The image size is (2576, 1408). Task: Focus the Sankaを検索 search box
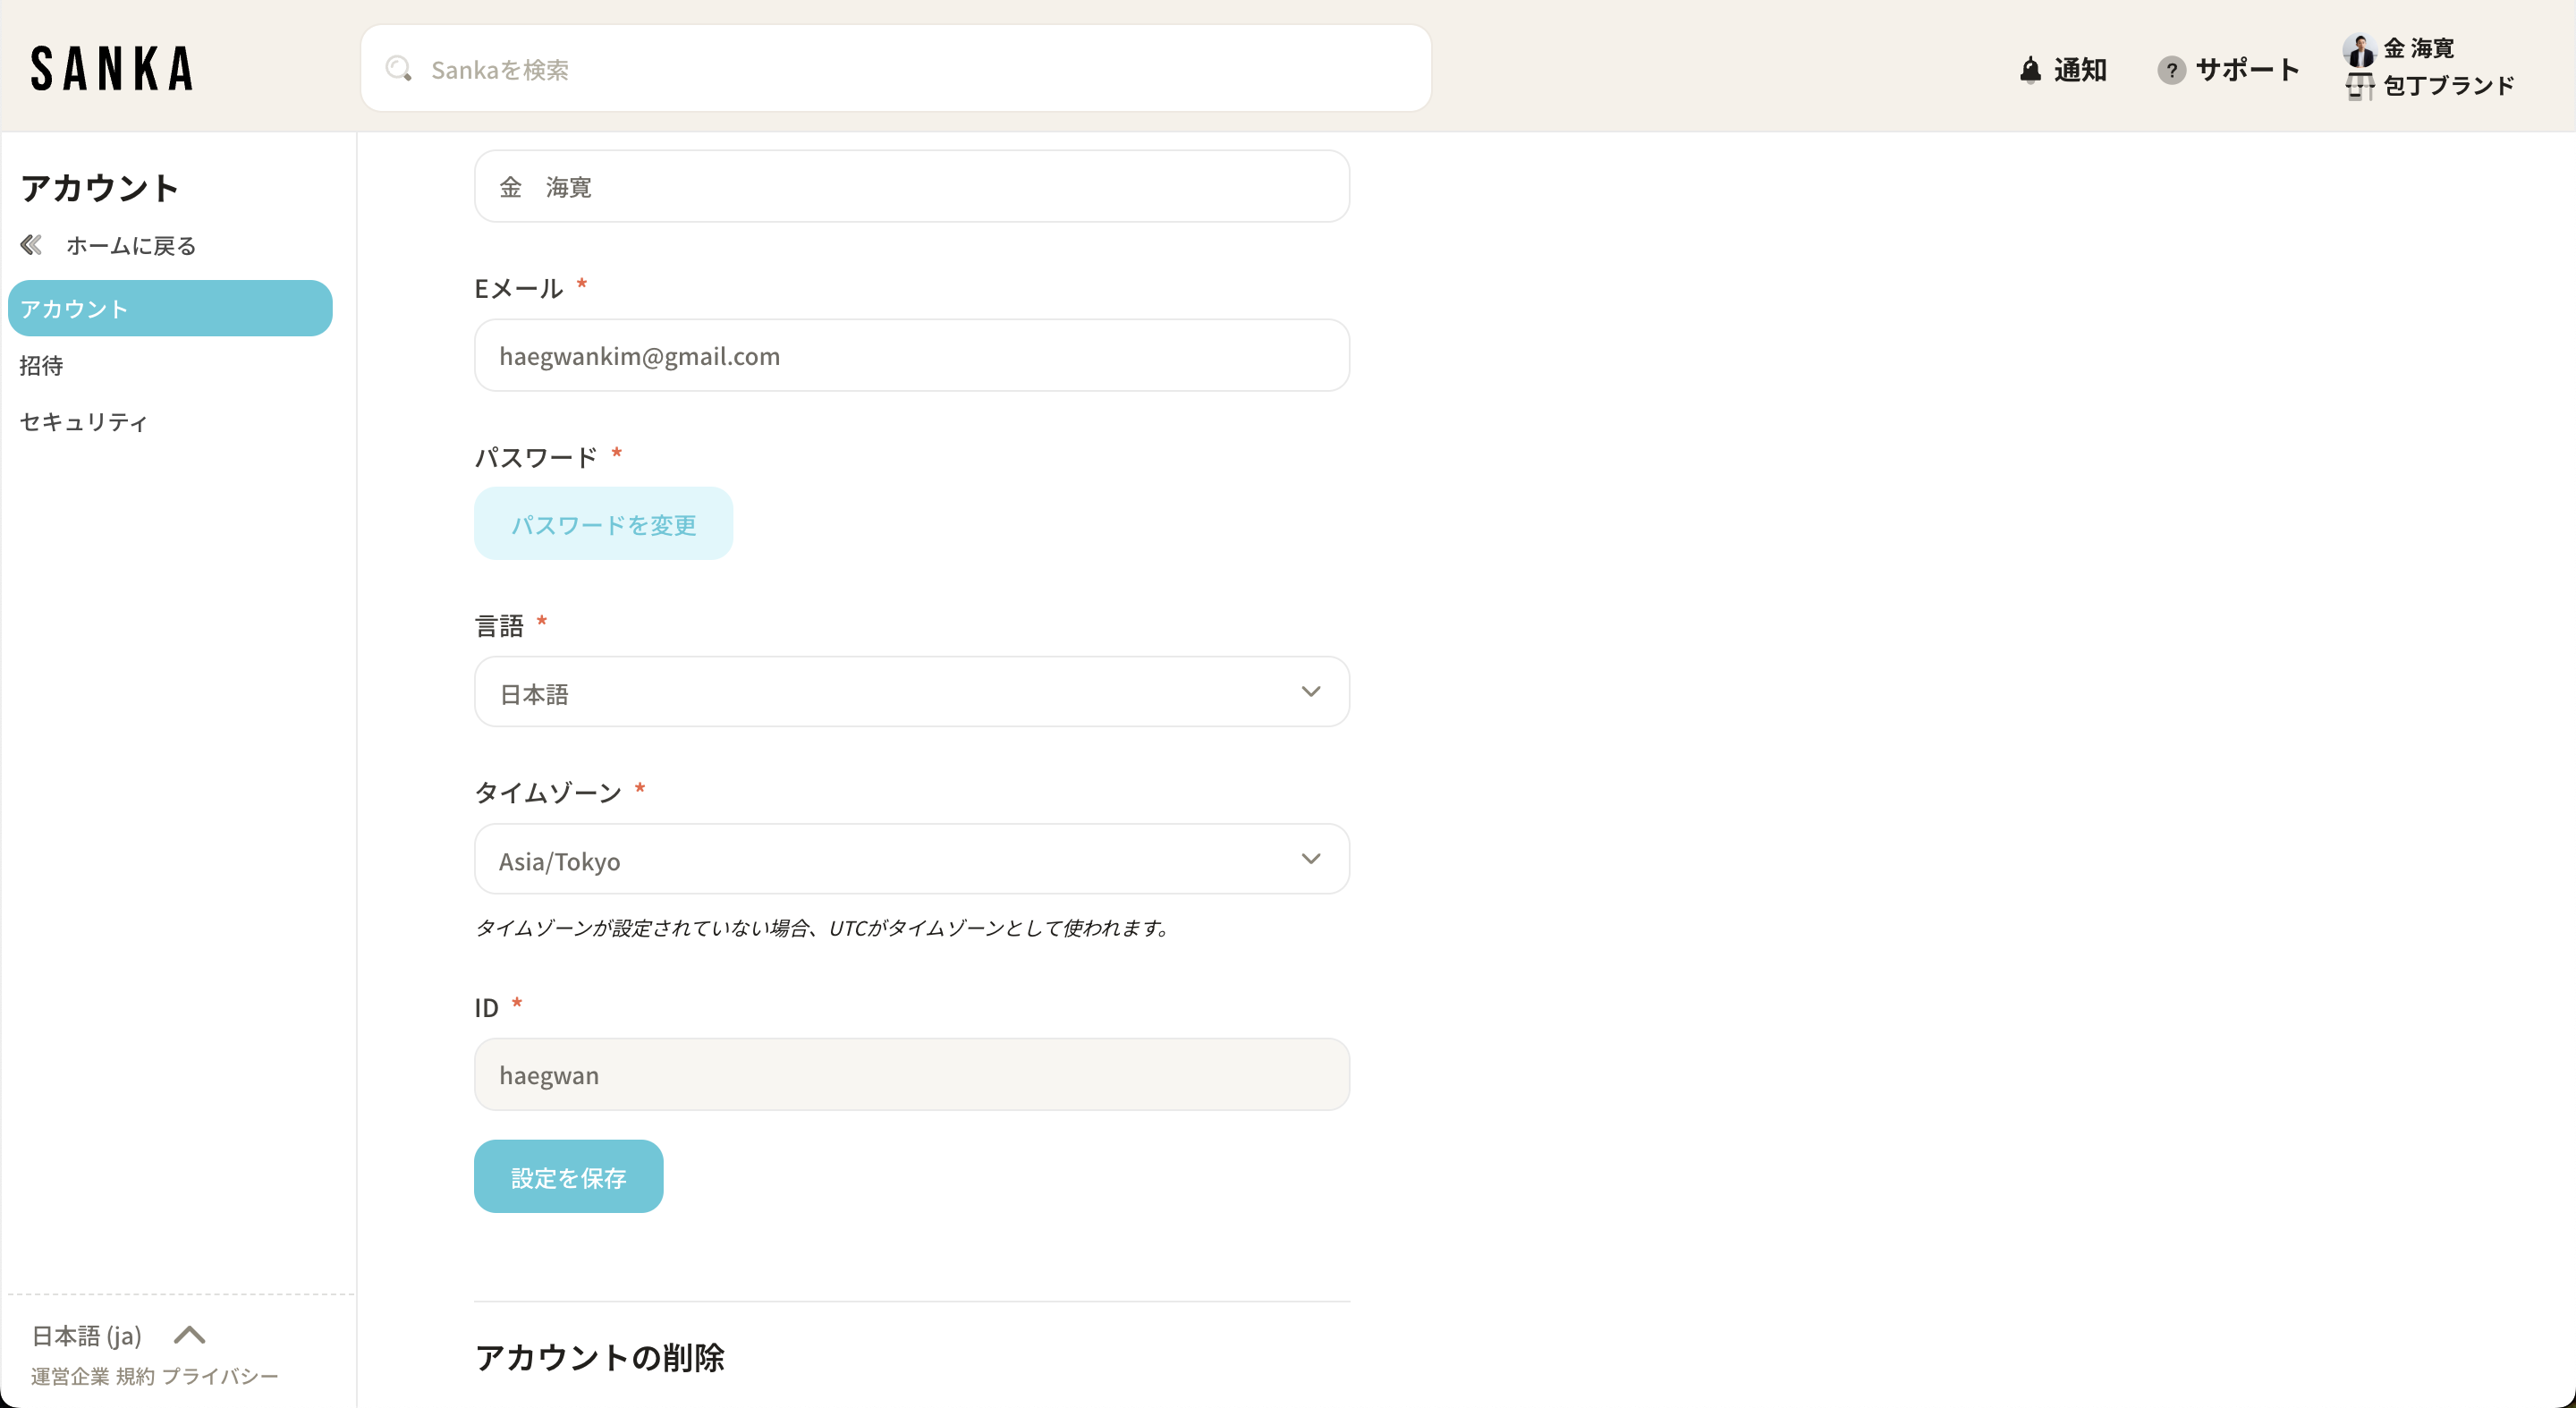click(x=900, y=69)
